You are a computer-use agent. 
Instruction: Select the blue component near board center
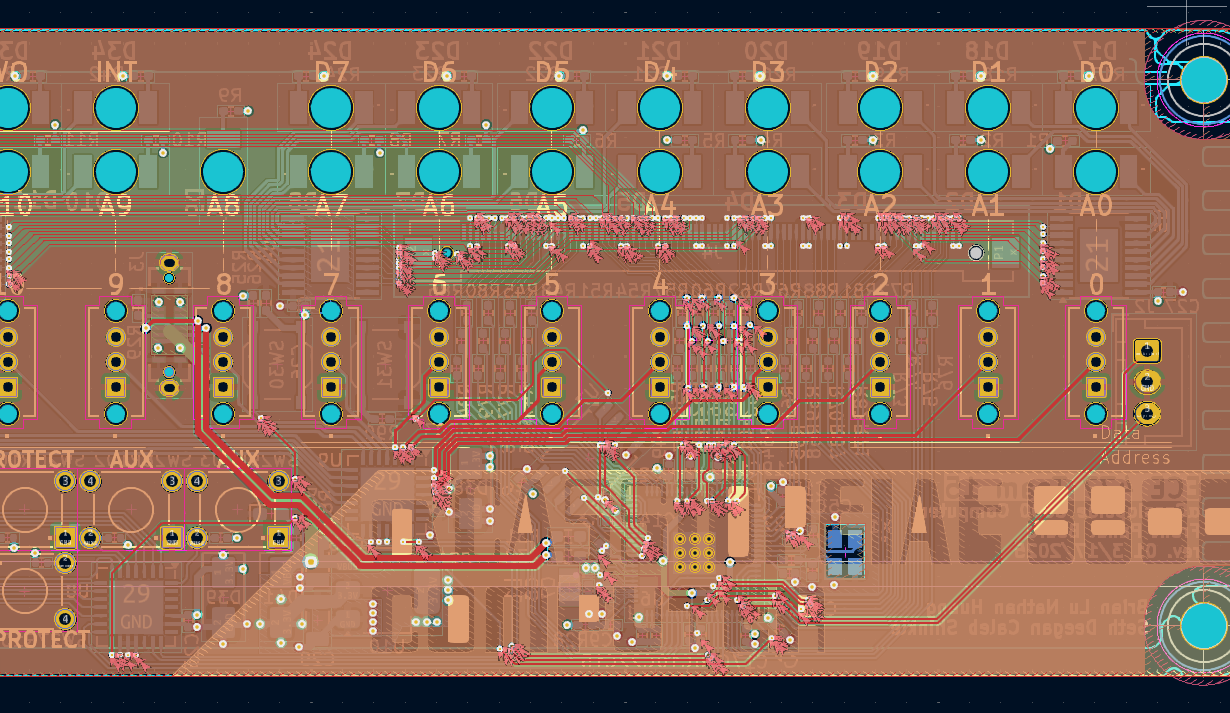845,551
